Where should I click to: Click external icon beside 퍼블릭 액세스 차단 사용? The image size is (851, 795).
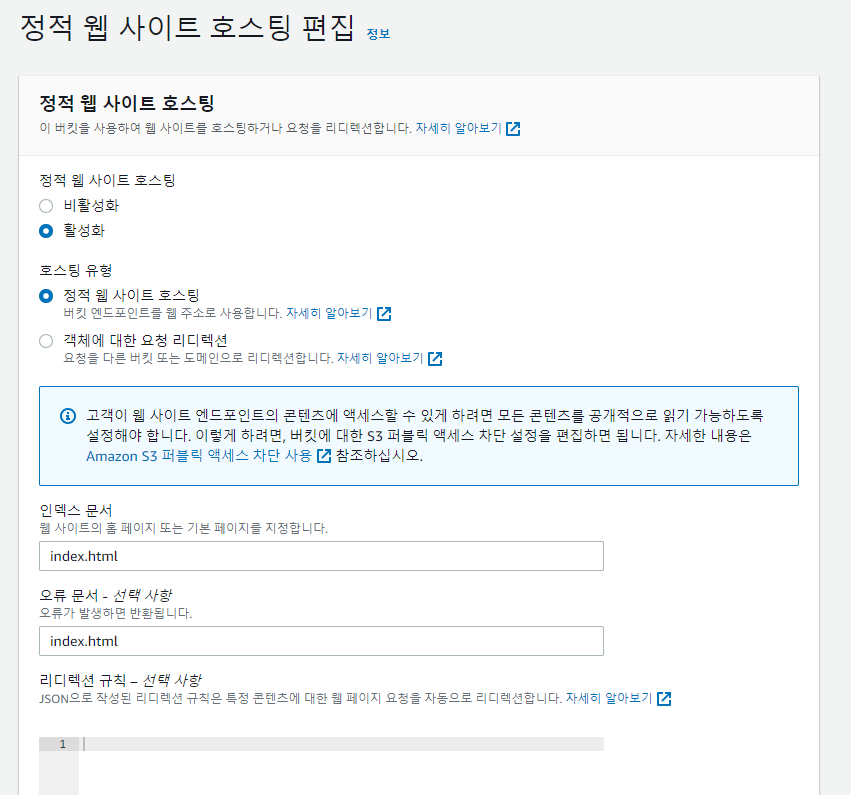324,456
